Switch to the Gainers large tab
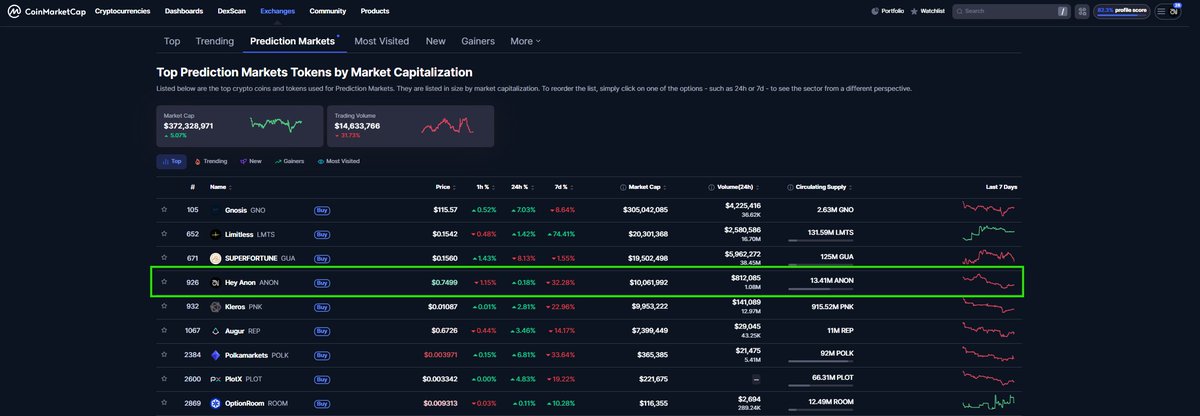 click(x=478, y=41)
